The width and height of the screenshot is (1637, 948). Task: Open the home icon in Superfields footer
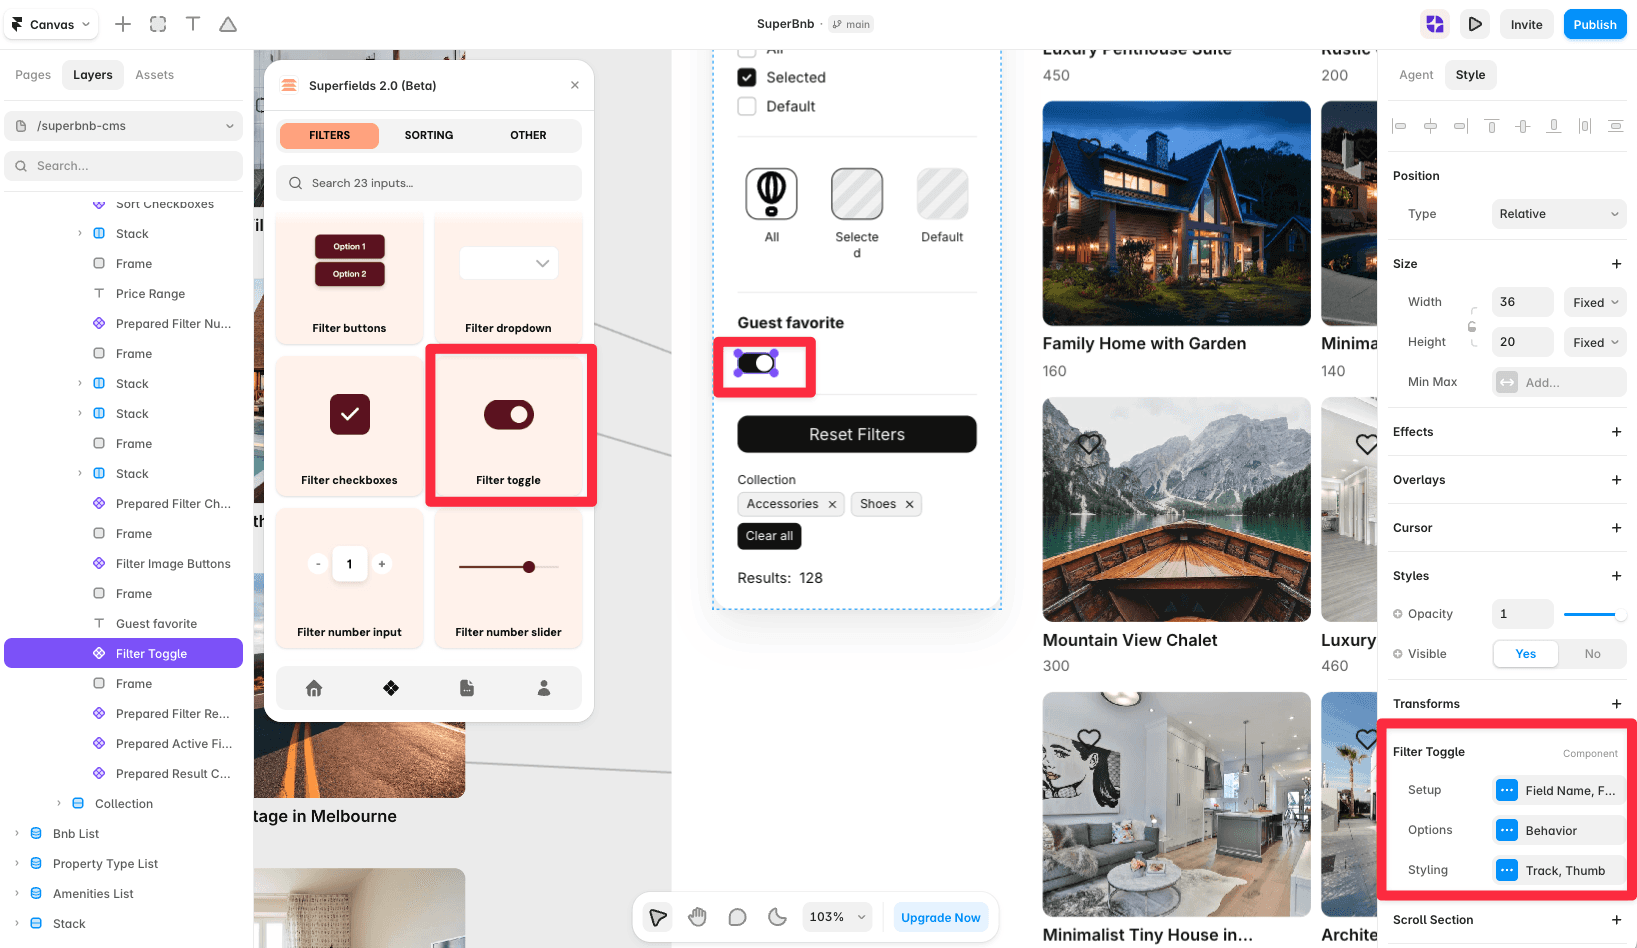tap(314, 688)
